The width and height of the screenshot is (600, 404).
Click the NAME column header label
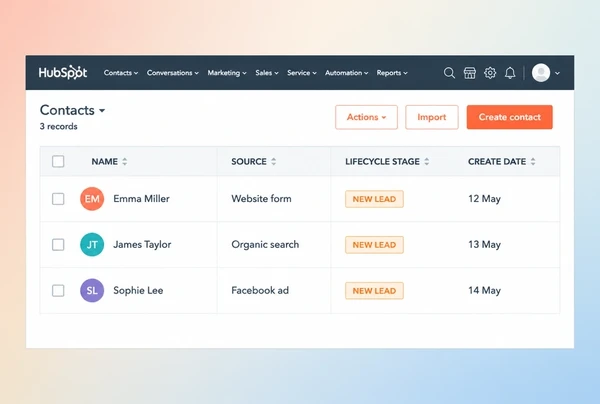tap(104, 161)
